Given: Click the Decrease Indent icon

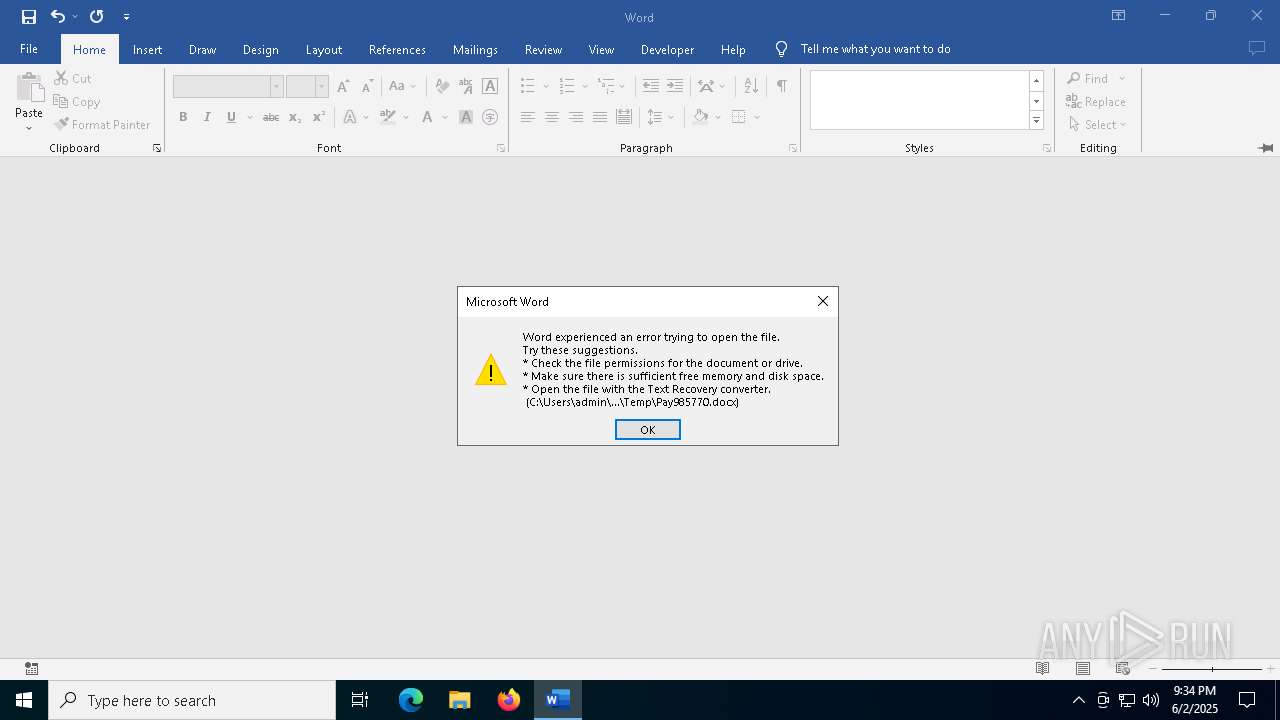Looking at the screenshot, I should [x=651, y=86].
